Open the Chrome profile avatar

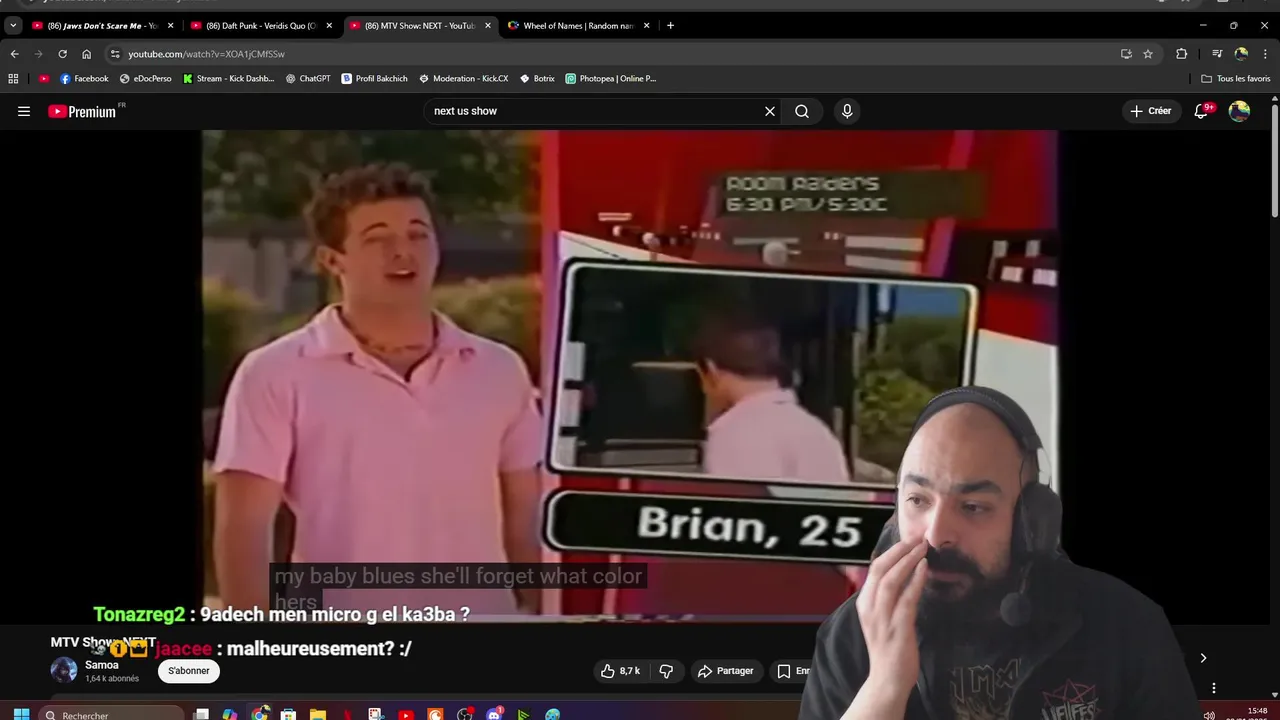pyautogui.click(x=1241, y=54)
